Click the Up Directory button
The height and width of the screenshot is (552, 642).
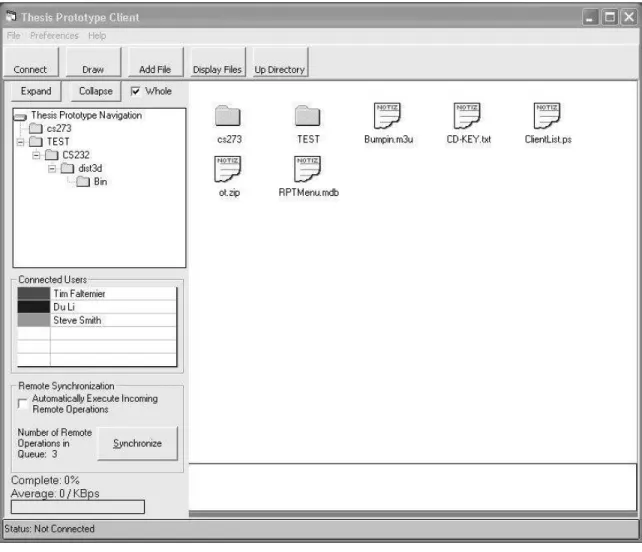coord(280,62)
